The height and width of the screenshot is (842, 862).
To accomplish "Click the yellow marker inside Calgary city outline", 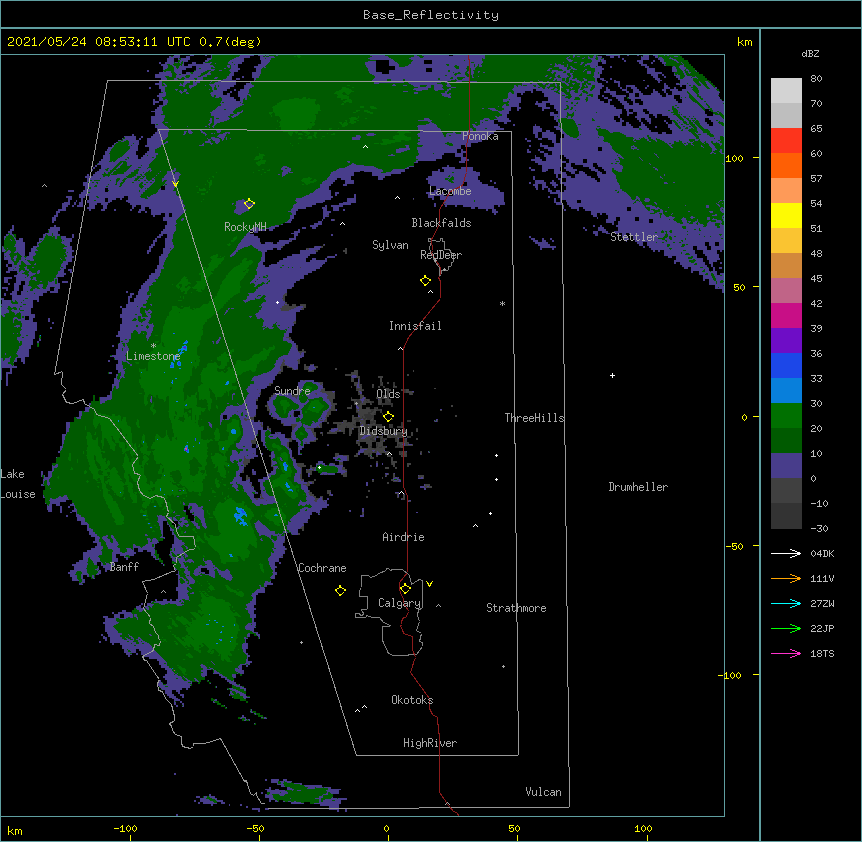I will pos(405,589).
